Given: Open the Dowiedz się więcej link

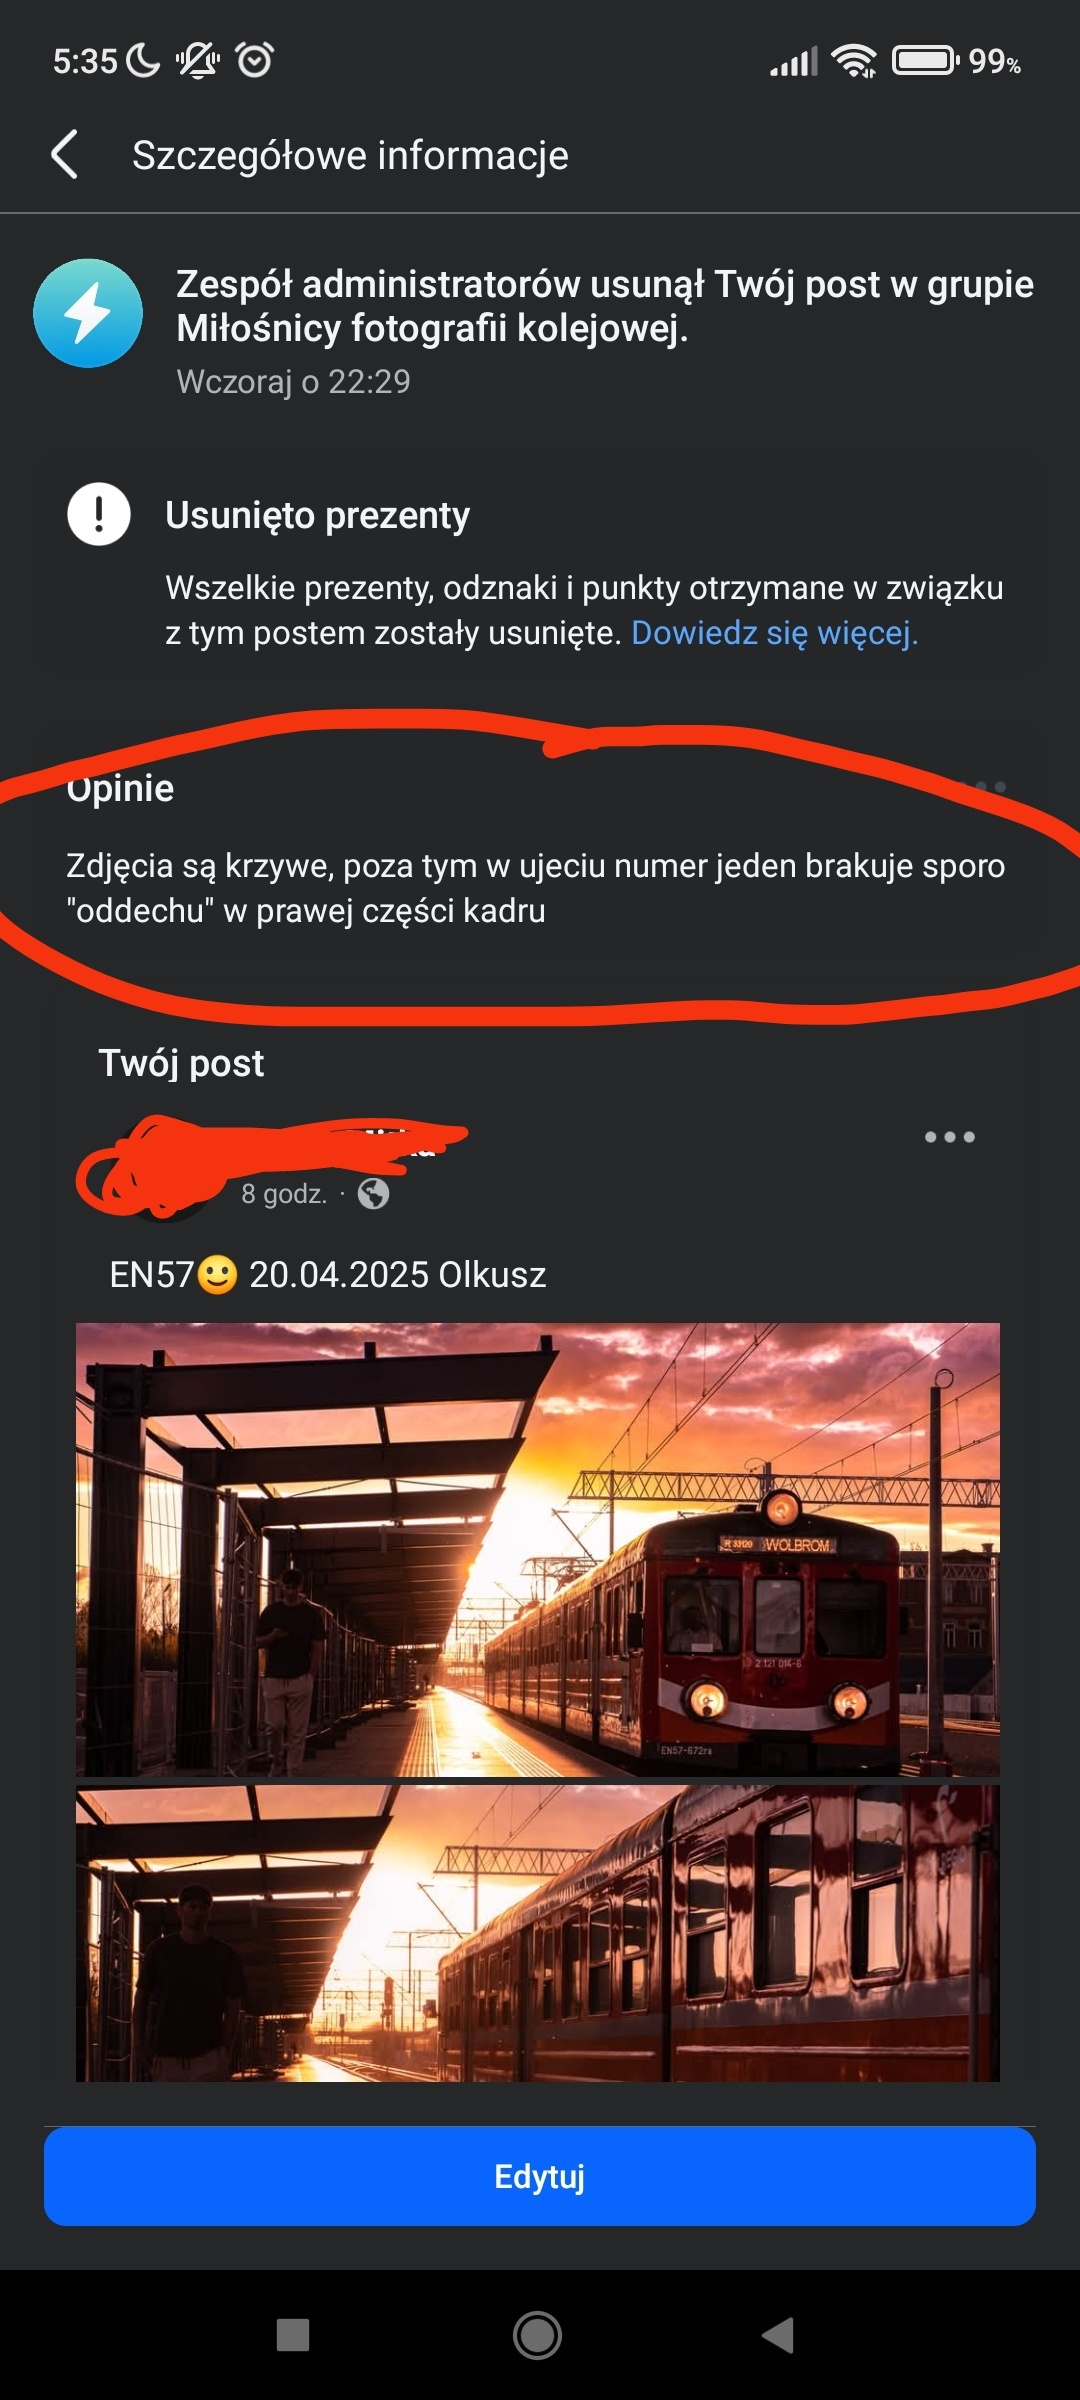Looking at the screenshot, I should pos(775,633).
